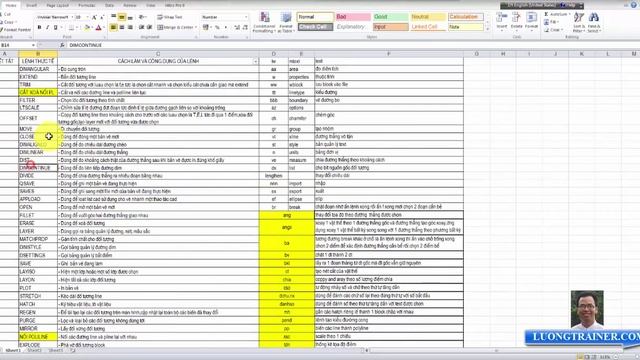The height and width of the screenshot is (360, 640).
Task: Open the filter dropdown on column C header
Action: coord(256,61)
